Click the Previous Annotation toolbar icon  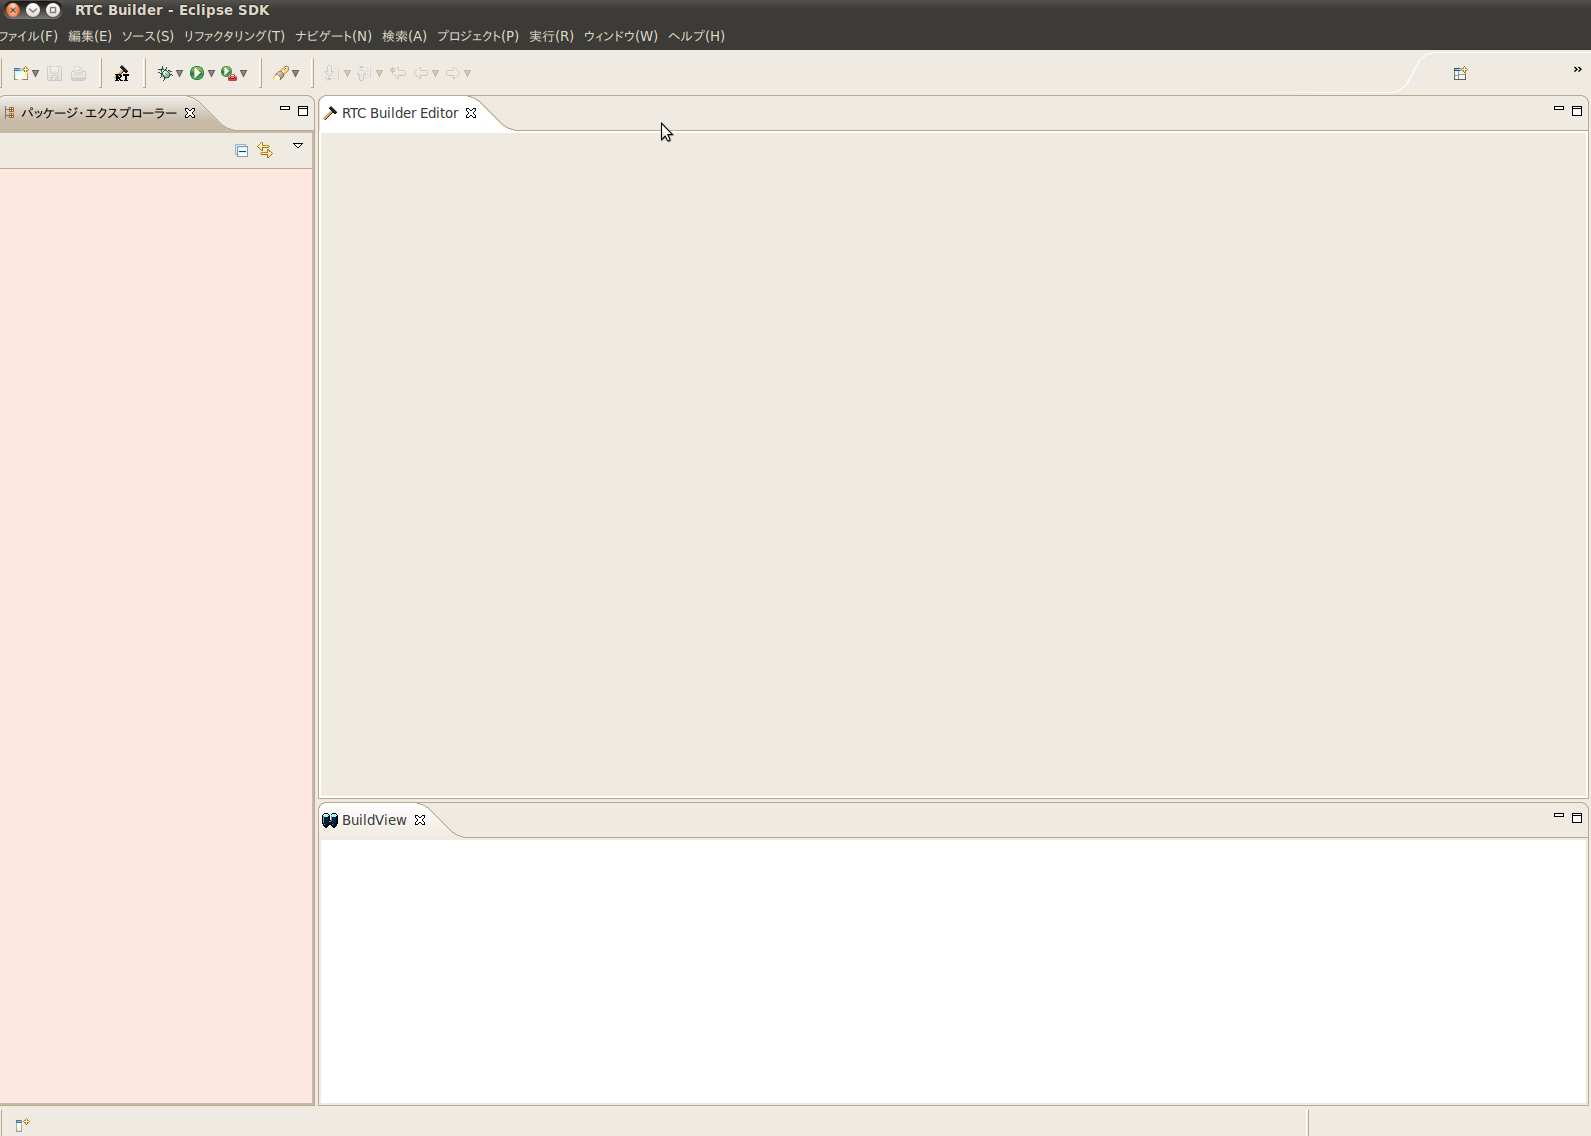point(363,73)
